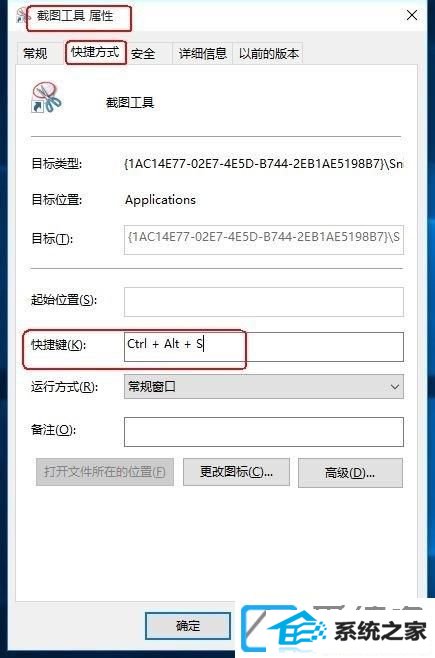Click the 快捷键(K) field showing Ctrl + Alt + S

264,347
